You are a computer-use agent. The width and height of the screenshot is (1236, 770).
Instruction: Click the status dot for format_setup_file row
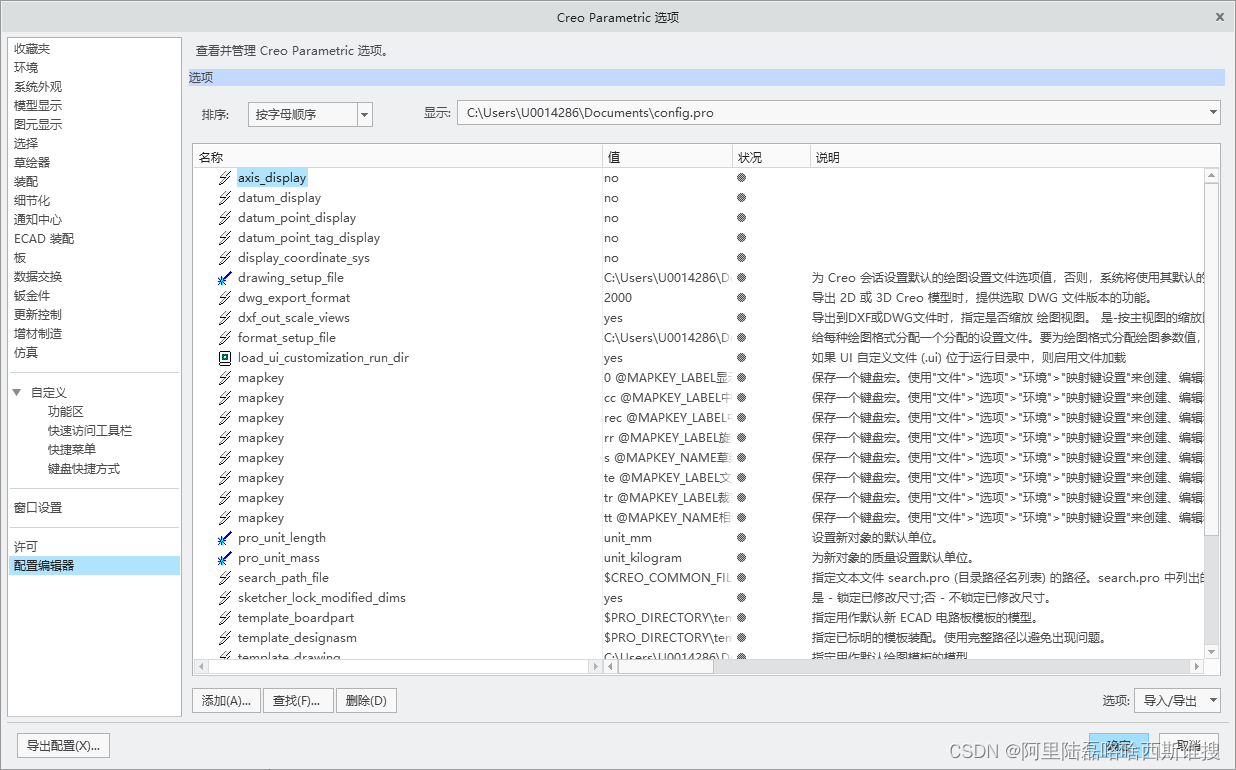pyautogui.click(x=742, y=338)
